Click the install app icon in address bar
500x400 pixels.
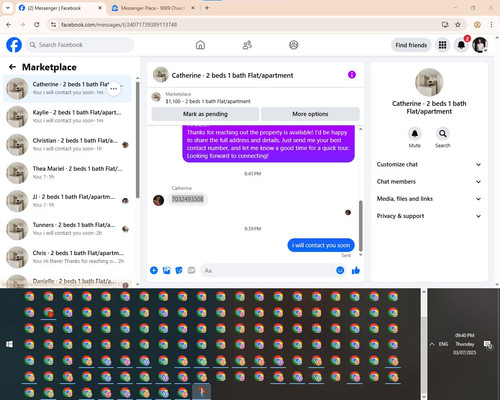point(445,25)
